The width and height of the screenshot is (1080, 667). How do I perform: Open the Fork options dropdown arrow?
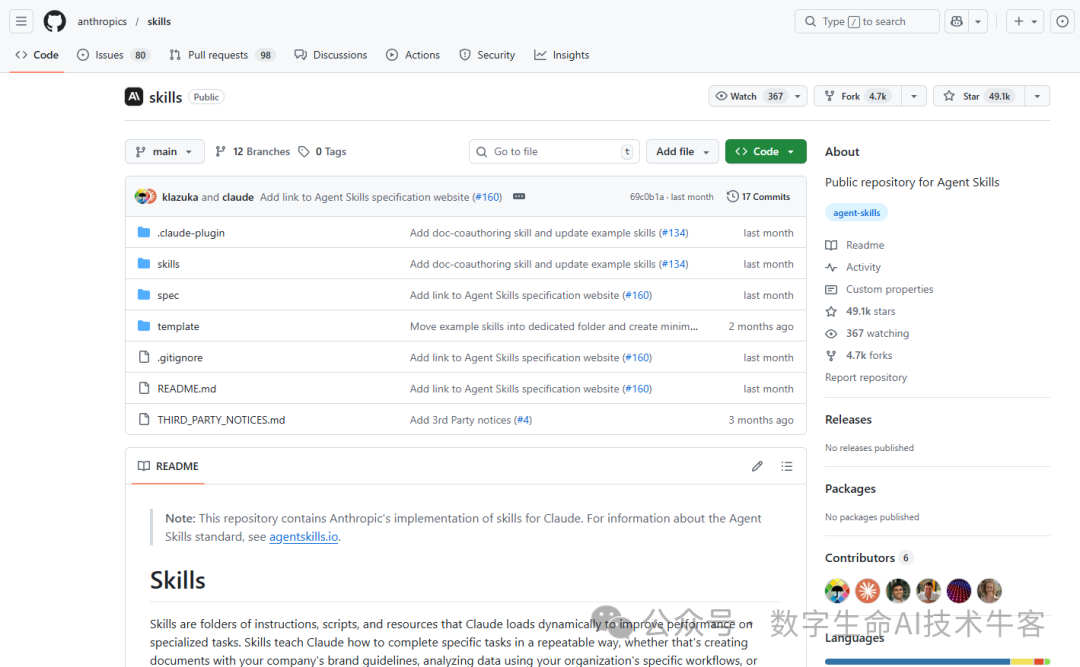point(914,96)
